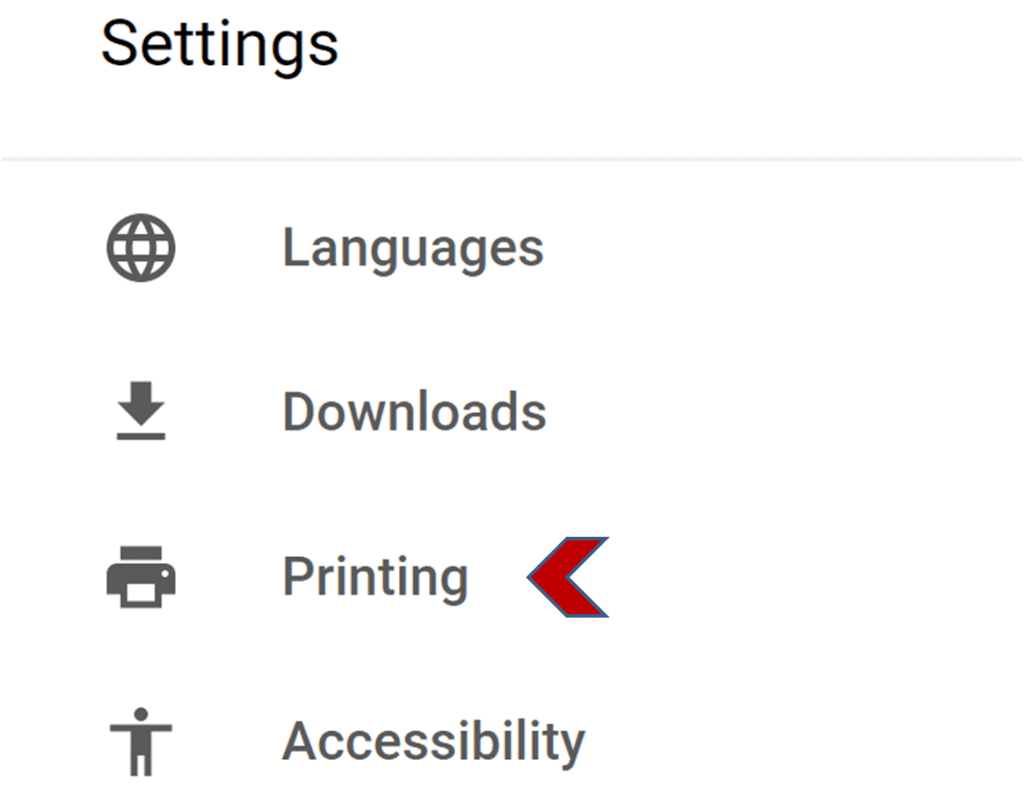Screen dimensions: 1024x803
Task: Open the Languages settings section
Action: [x=412, y=248]
